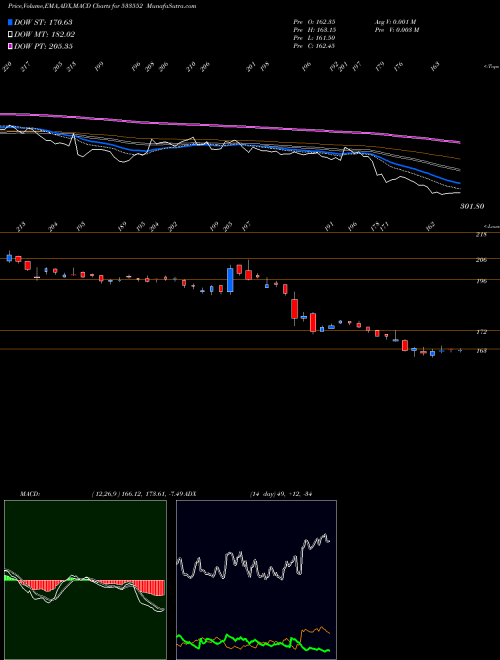This screenshot has height=660, width=500.
Task: Click the 196 price level label
Action: coord(481,281)
